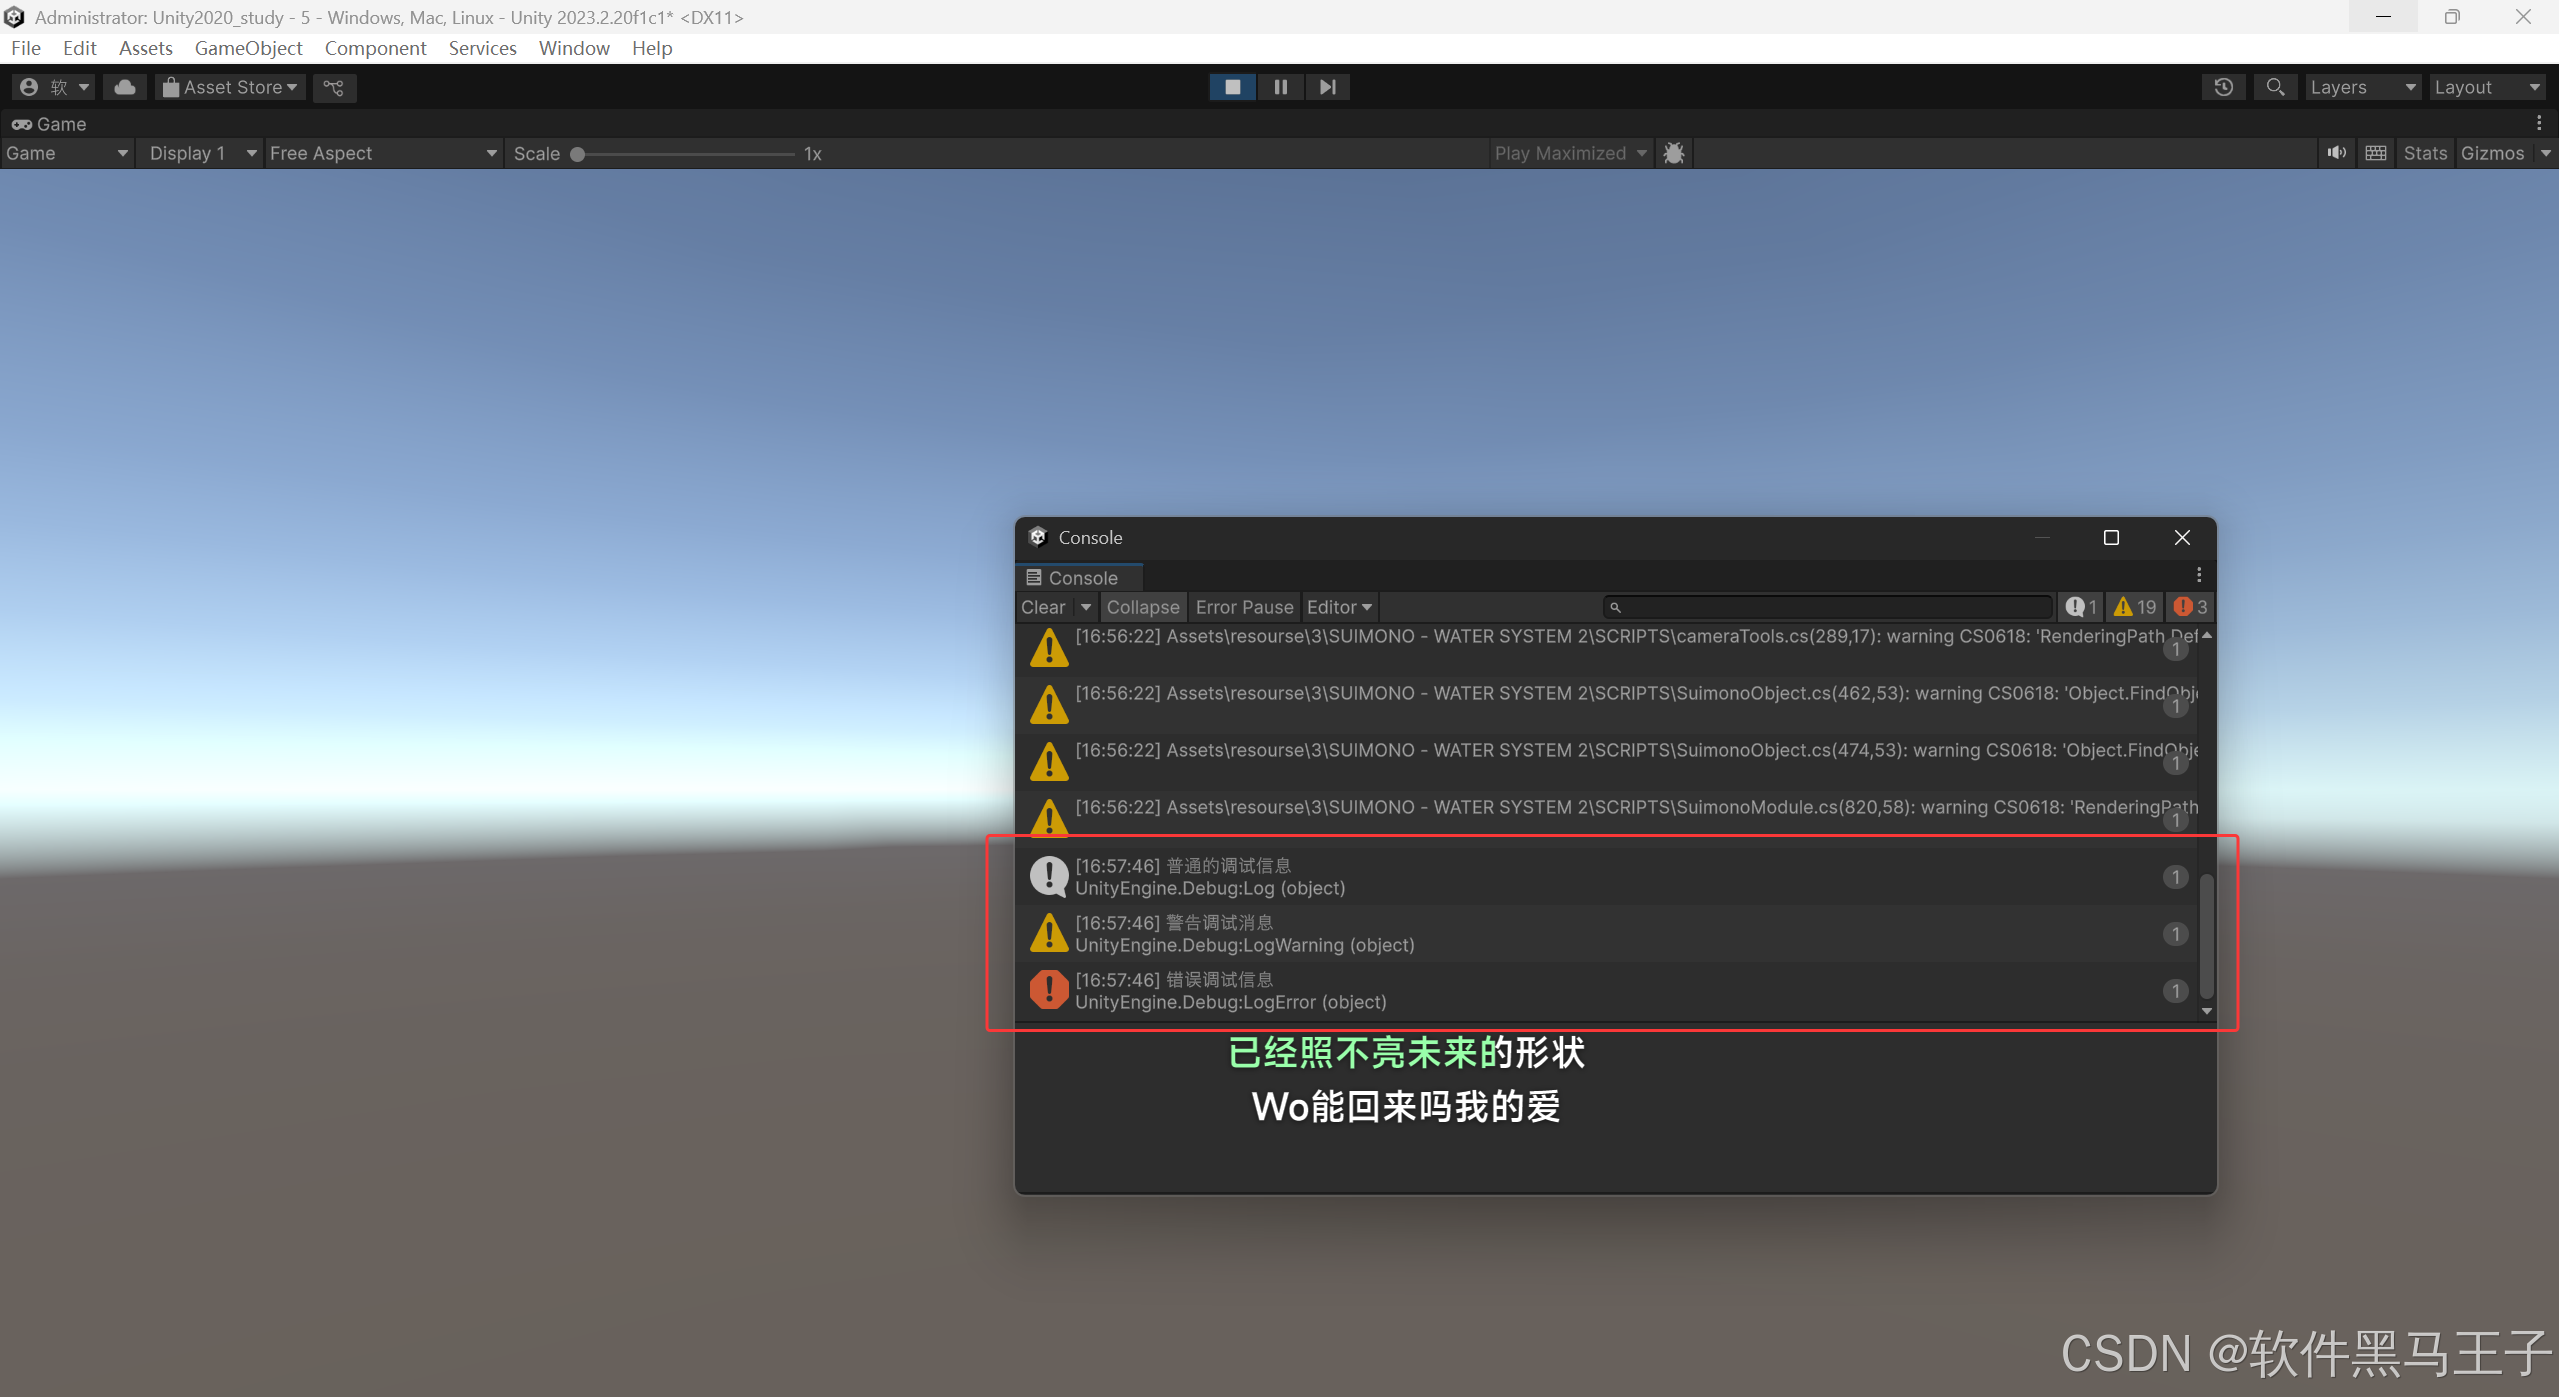Image resolution: width=2559 pixels, height=1397 pixels.
Task: Open the global Search icon in the toolbar
Action: [x=2275, y=87]
